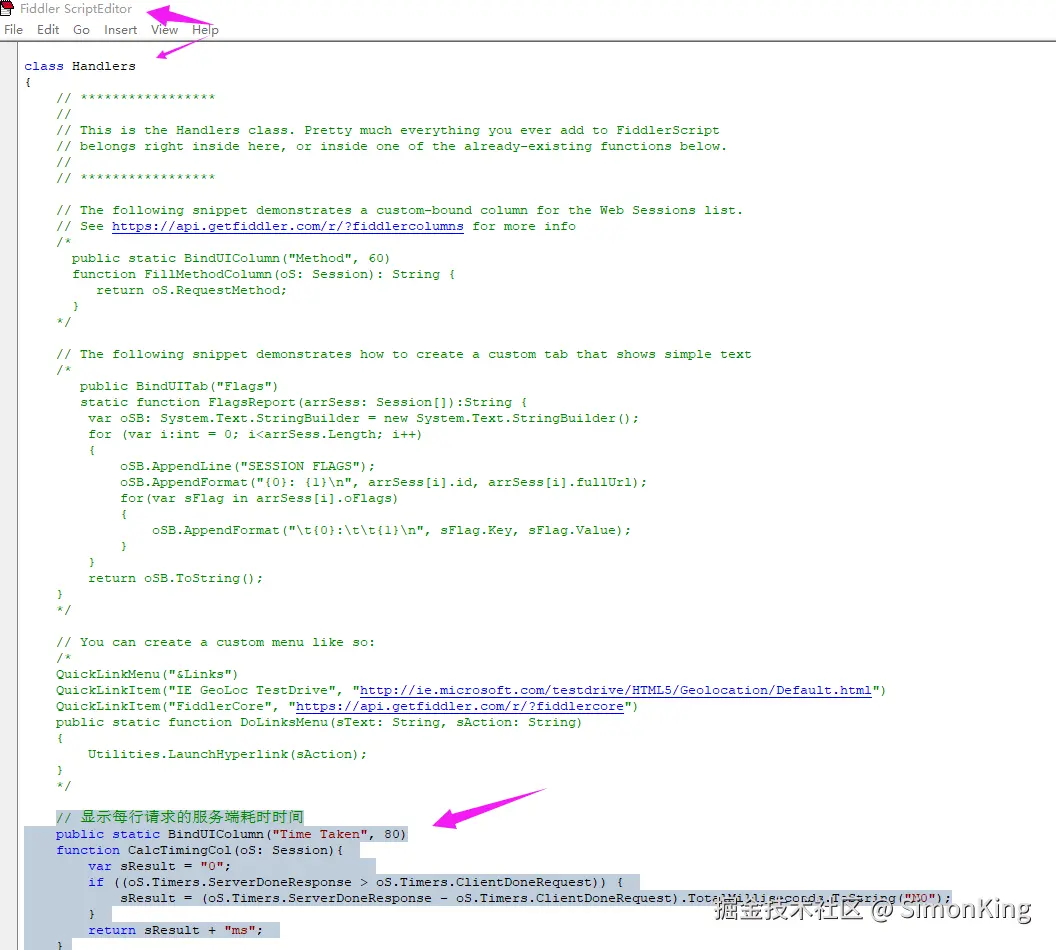Click the 'belongs right inside here' comment line
This screenshot has width=1056, height=950.
click(392, 146)
